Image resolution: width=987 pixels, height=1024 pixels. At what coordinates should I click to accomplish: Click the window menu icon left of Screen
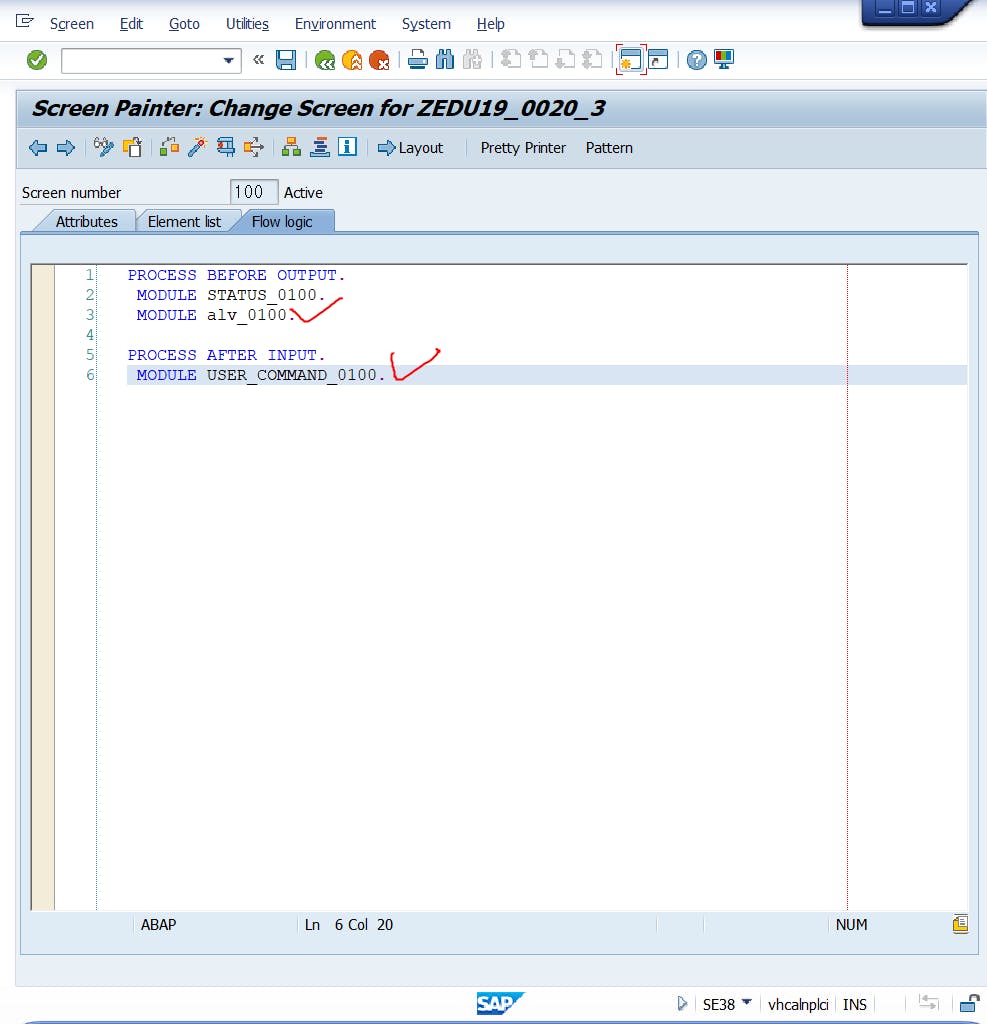click(24, 22)
